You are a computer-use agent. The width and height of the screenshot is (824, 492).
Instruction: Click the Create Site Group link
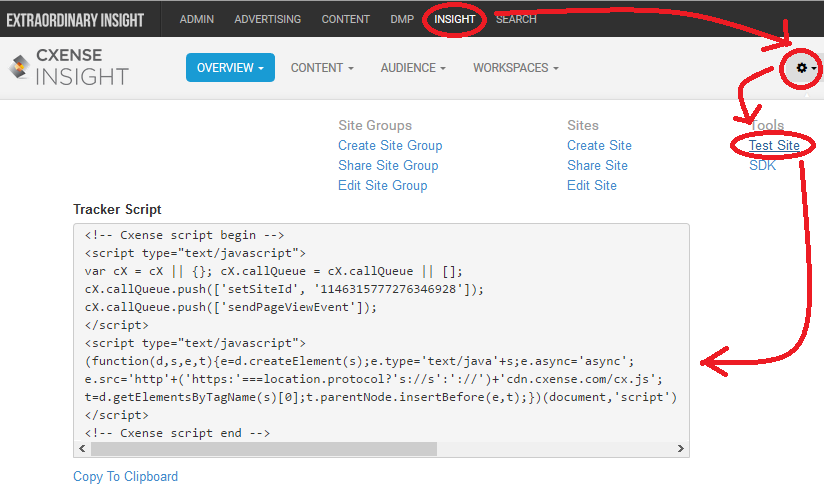click(390, 146)
